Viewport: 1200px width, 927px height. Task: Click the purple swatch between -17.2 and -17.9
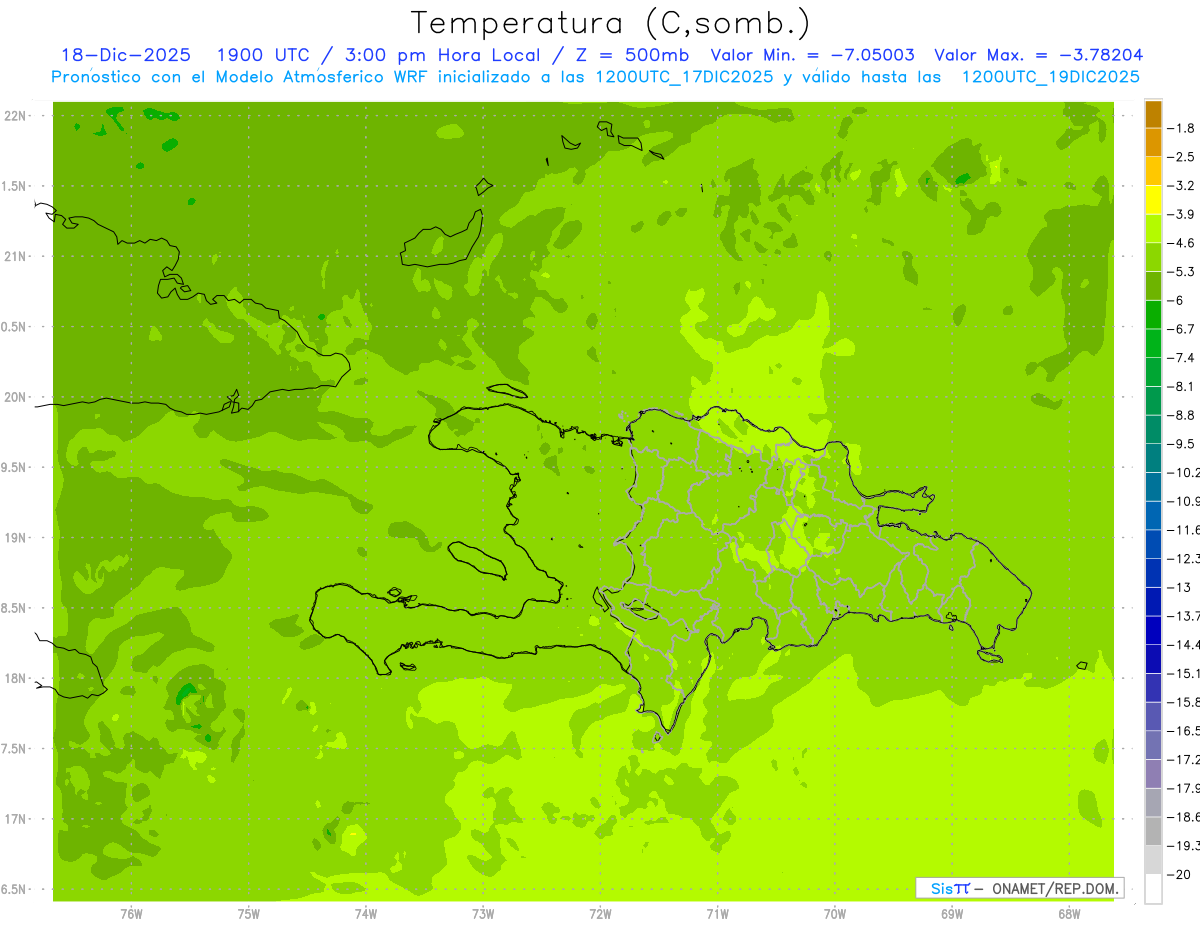(x=1153, y=773)
